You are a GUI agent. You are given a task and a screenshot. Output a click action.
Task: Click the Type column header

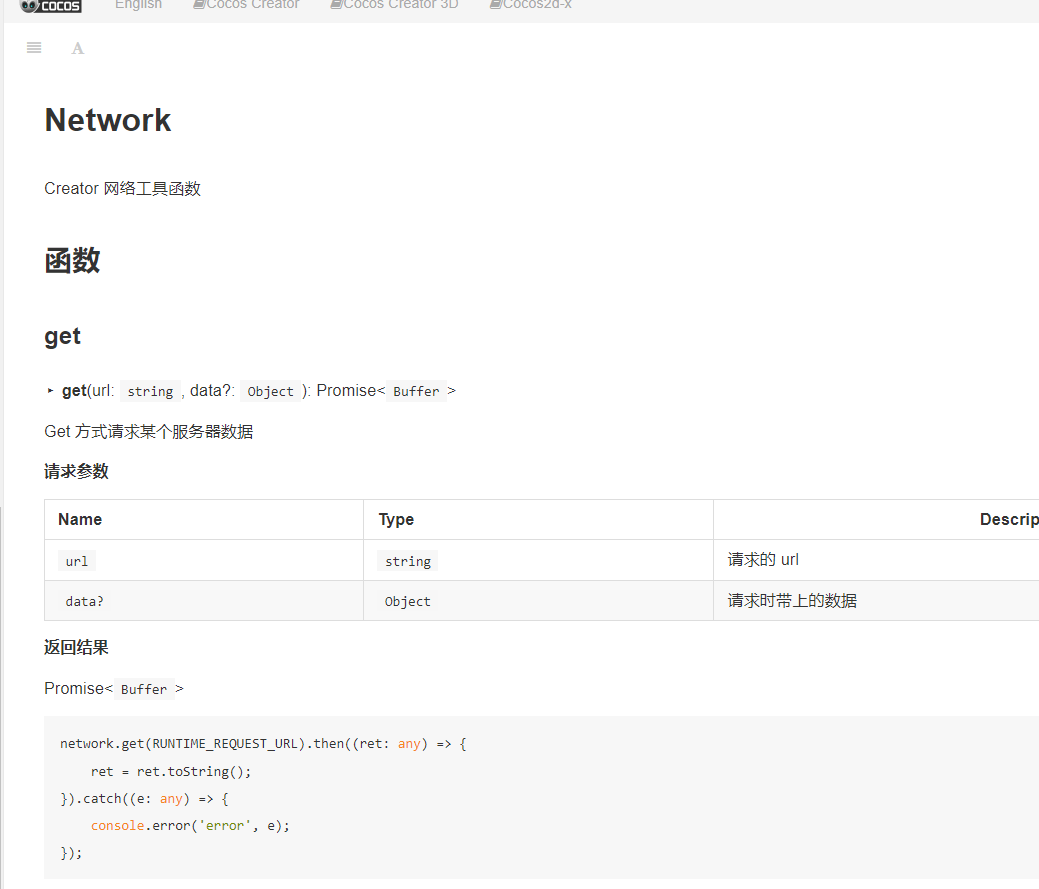coord(396,519)
